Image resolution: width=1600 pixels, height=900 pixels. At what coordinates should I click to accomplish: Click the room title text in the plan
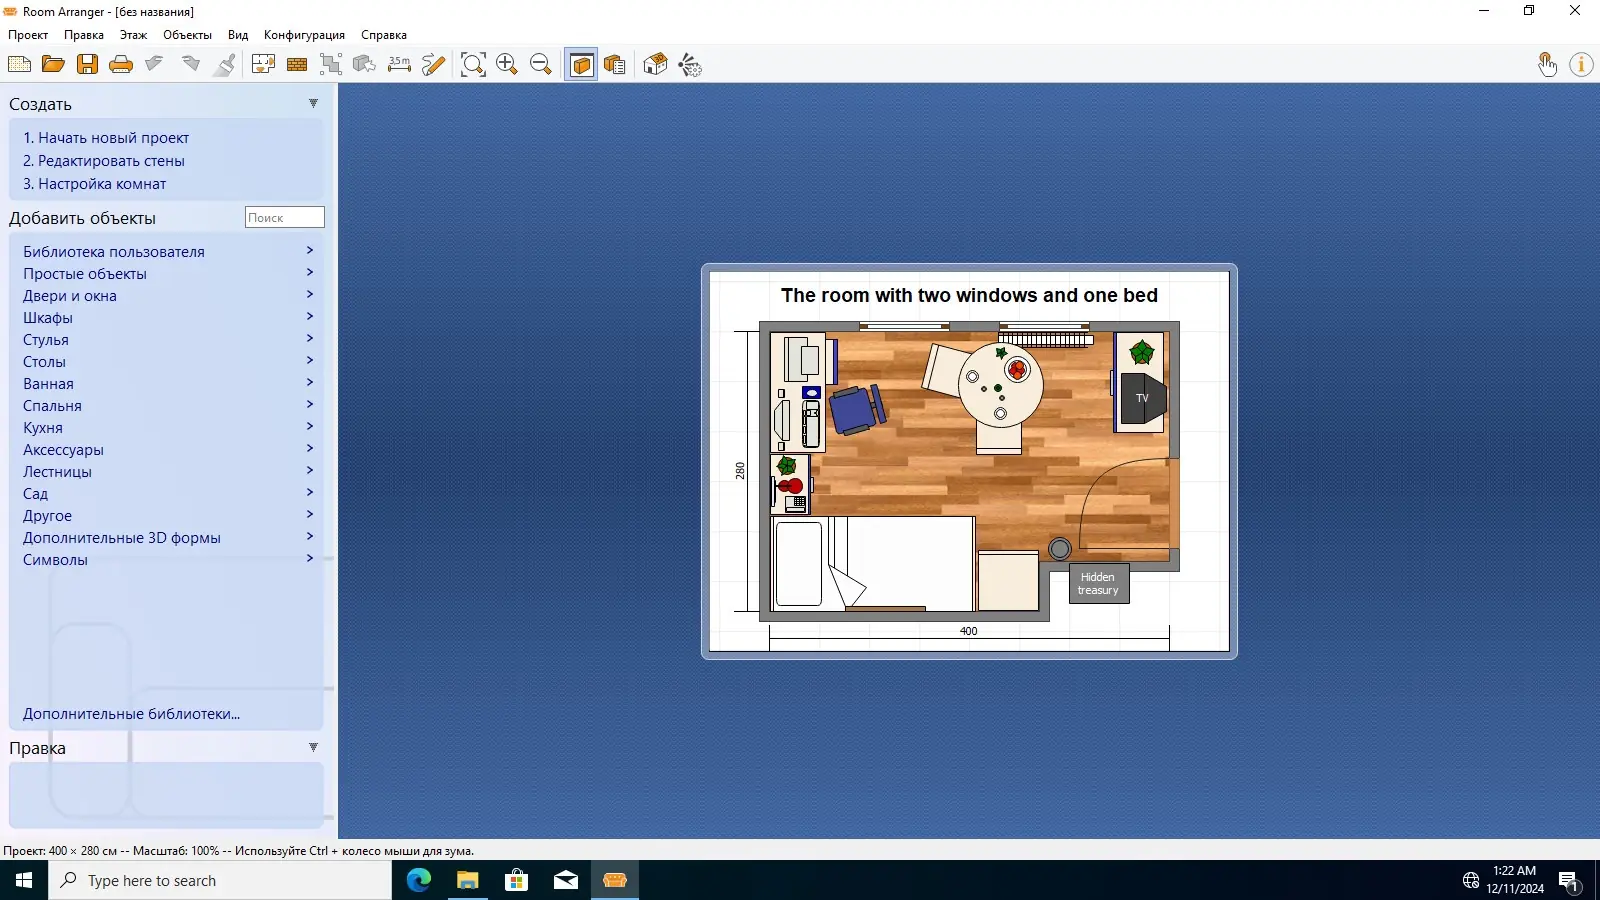(969, 295)
